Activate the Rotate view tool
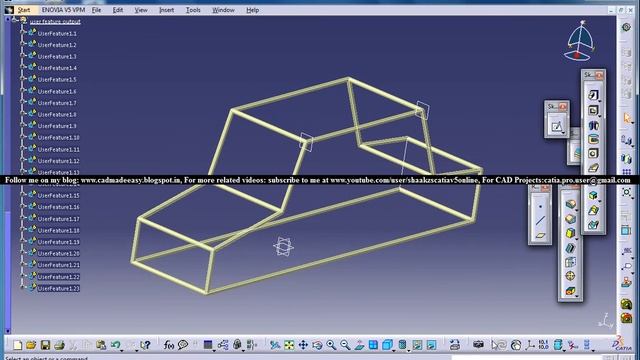The width and height of the screenshot is (640, 360). coord(317,345)
